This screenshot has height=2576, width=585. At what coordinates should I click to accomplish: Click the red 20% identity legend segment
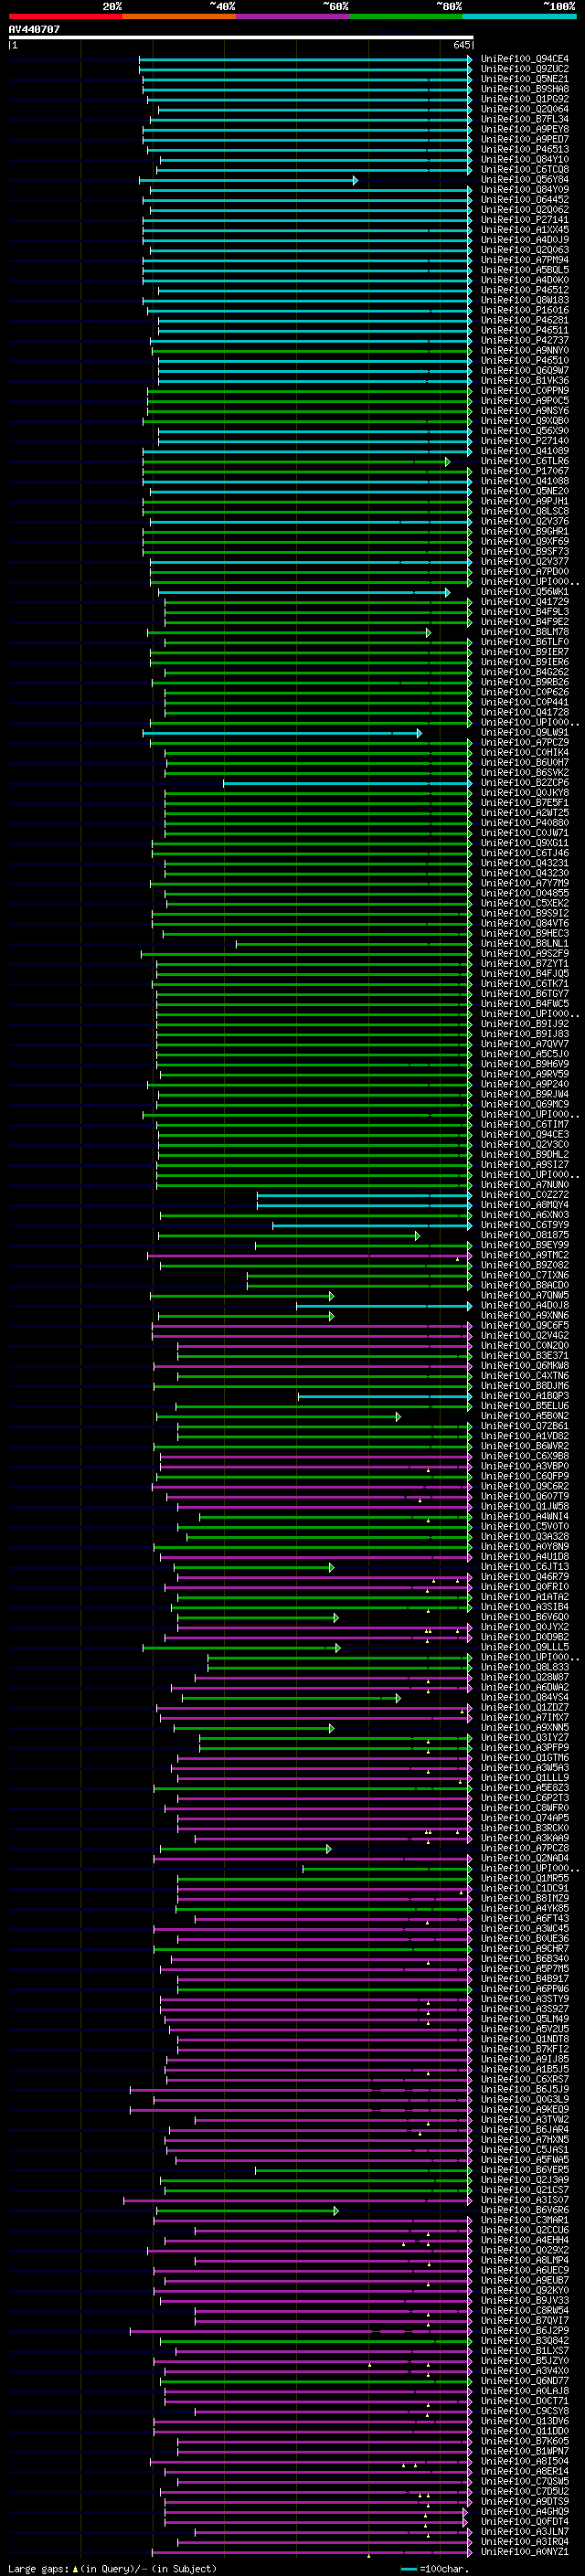65,16
